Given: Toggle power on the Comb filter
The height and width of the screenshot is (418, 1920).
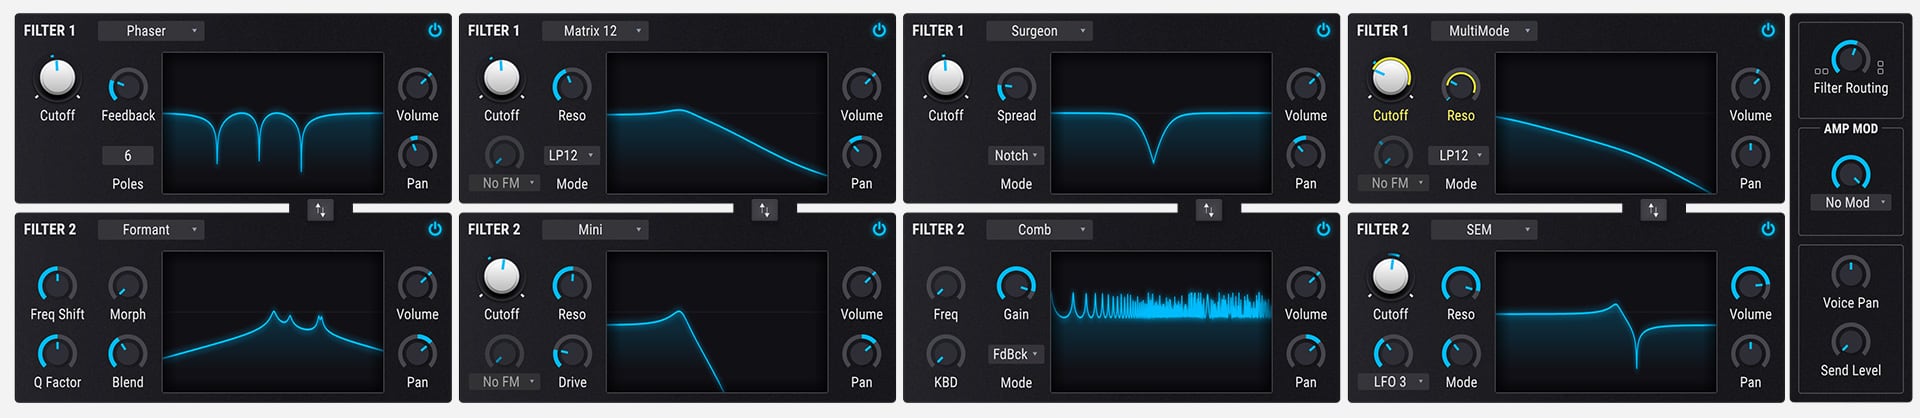Looking at the screenshot, I should point(1323,229).
